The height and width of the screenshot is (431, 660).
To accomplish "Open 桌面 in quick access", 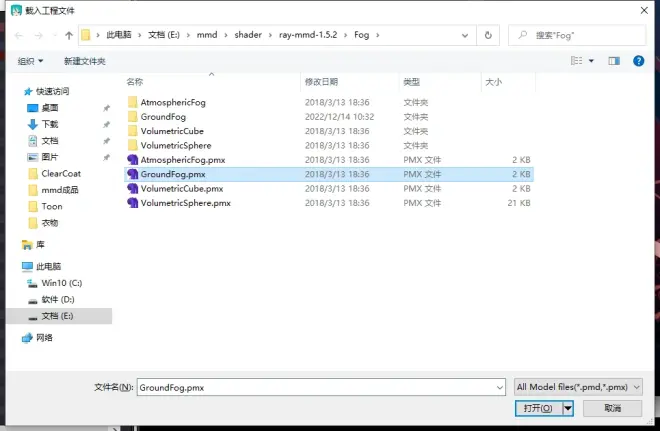I will pyautogui.click(x=50, y=108).
